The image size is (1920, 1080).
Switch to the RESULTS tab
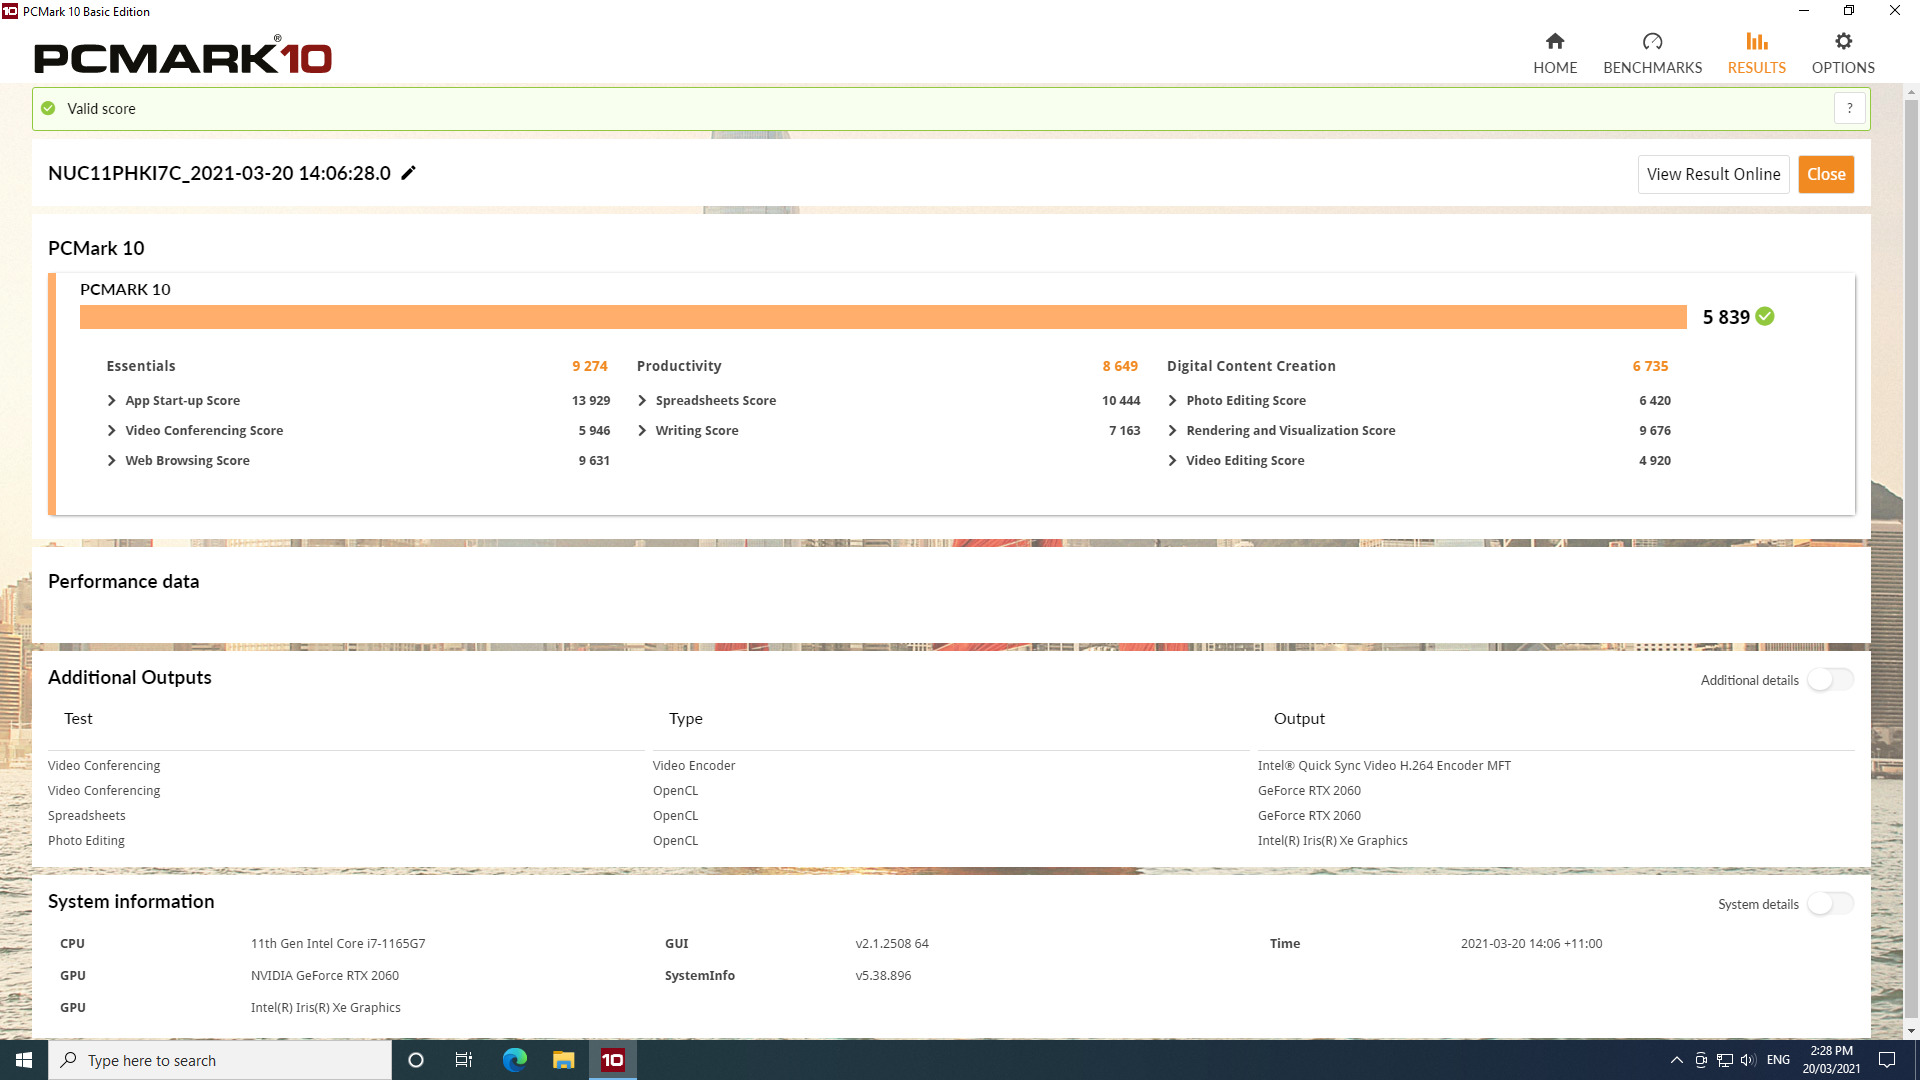(1756, 53)
